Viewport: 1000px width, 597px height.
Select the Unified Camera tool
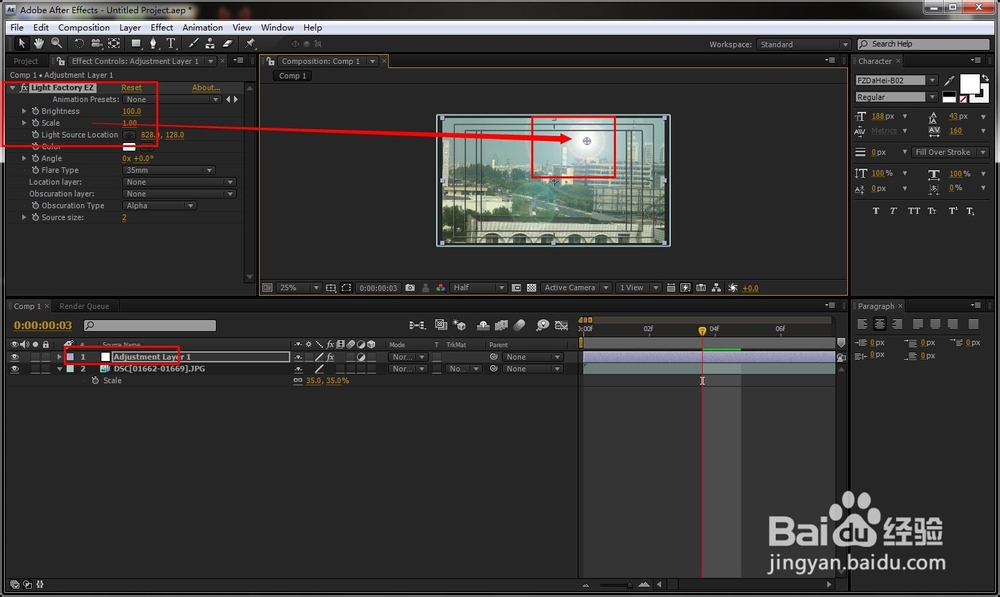click(x=96, y=43)
